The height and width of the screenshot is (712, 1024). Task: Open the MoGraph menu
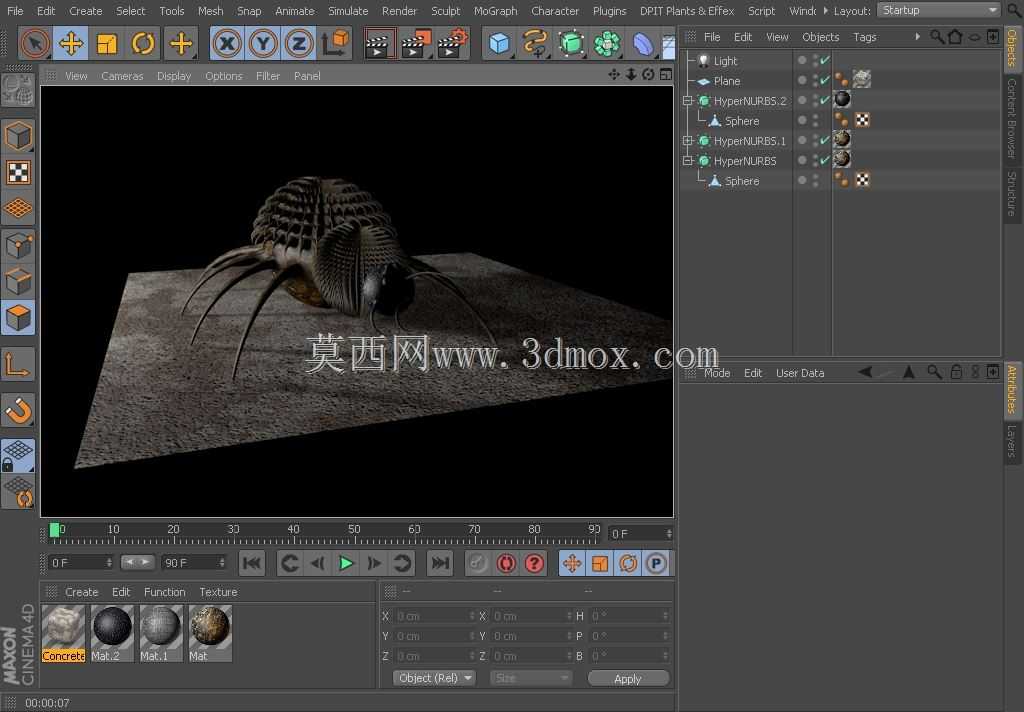[x=495, y=11]
